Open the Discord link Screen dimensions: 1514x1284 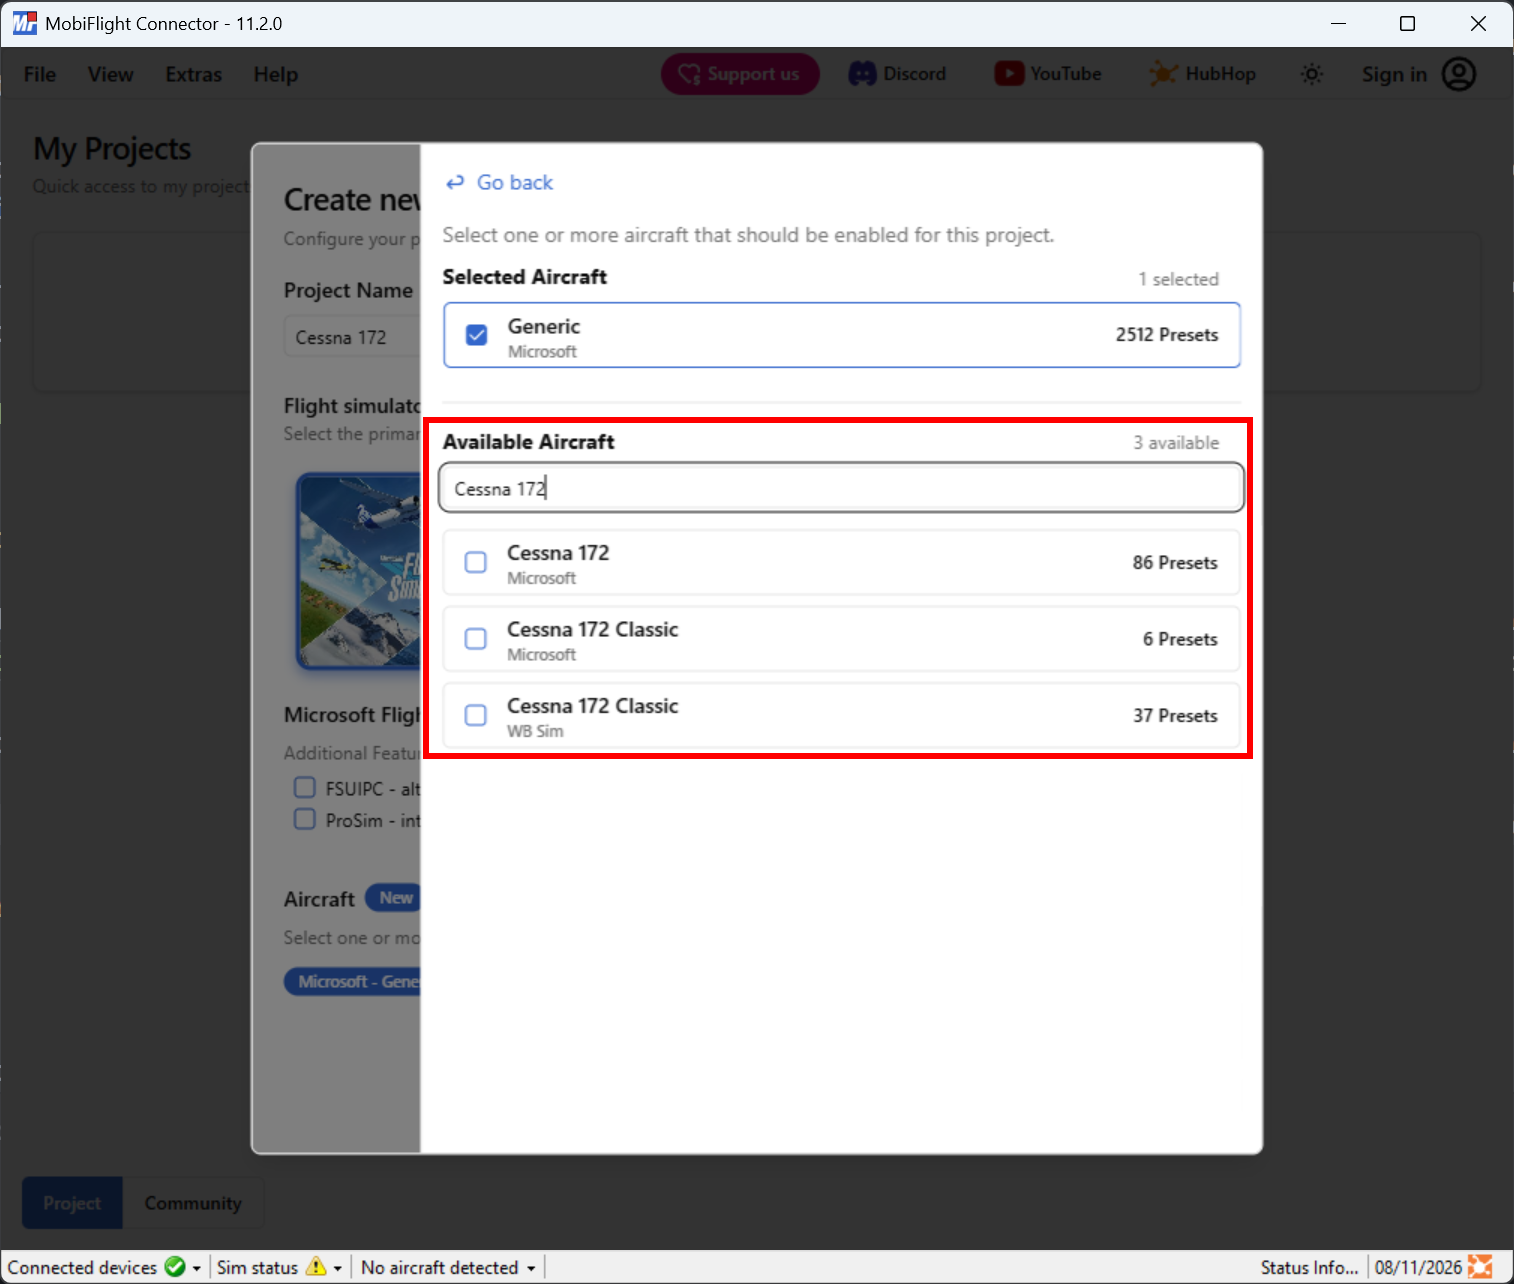point(898,74)
